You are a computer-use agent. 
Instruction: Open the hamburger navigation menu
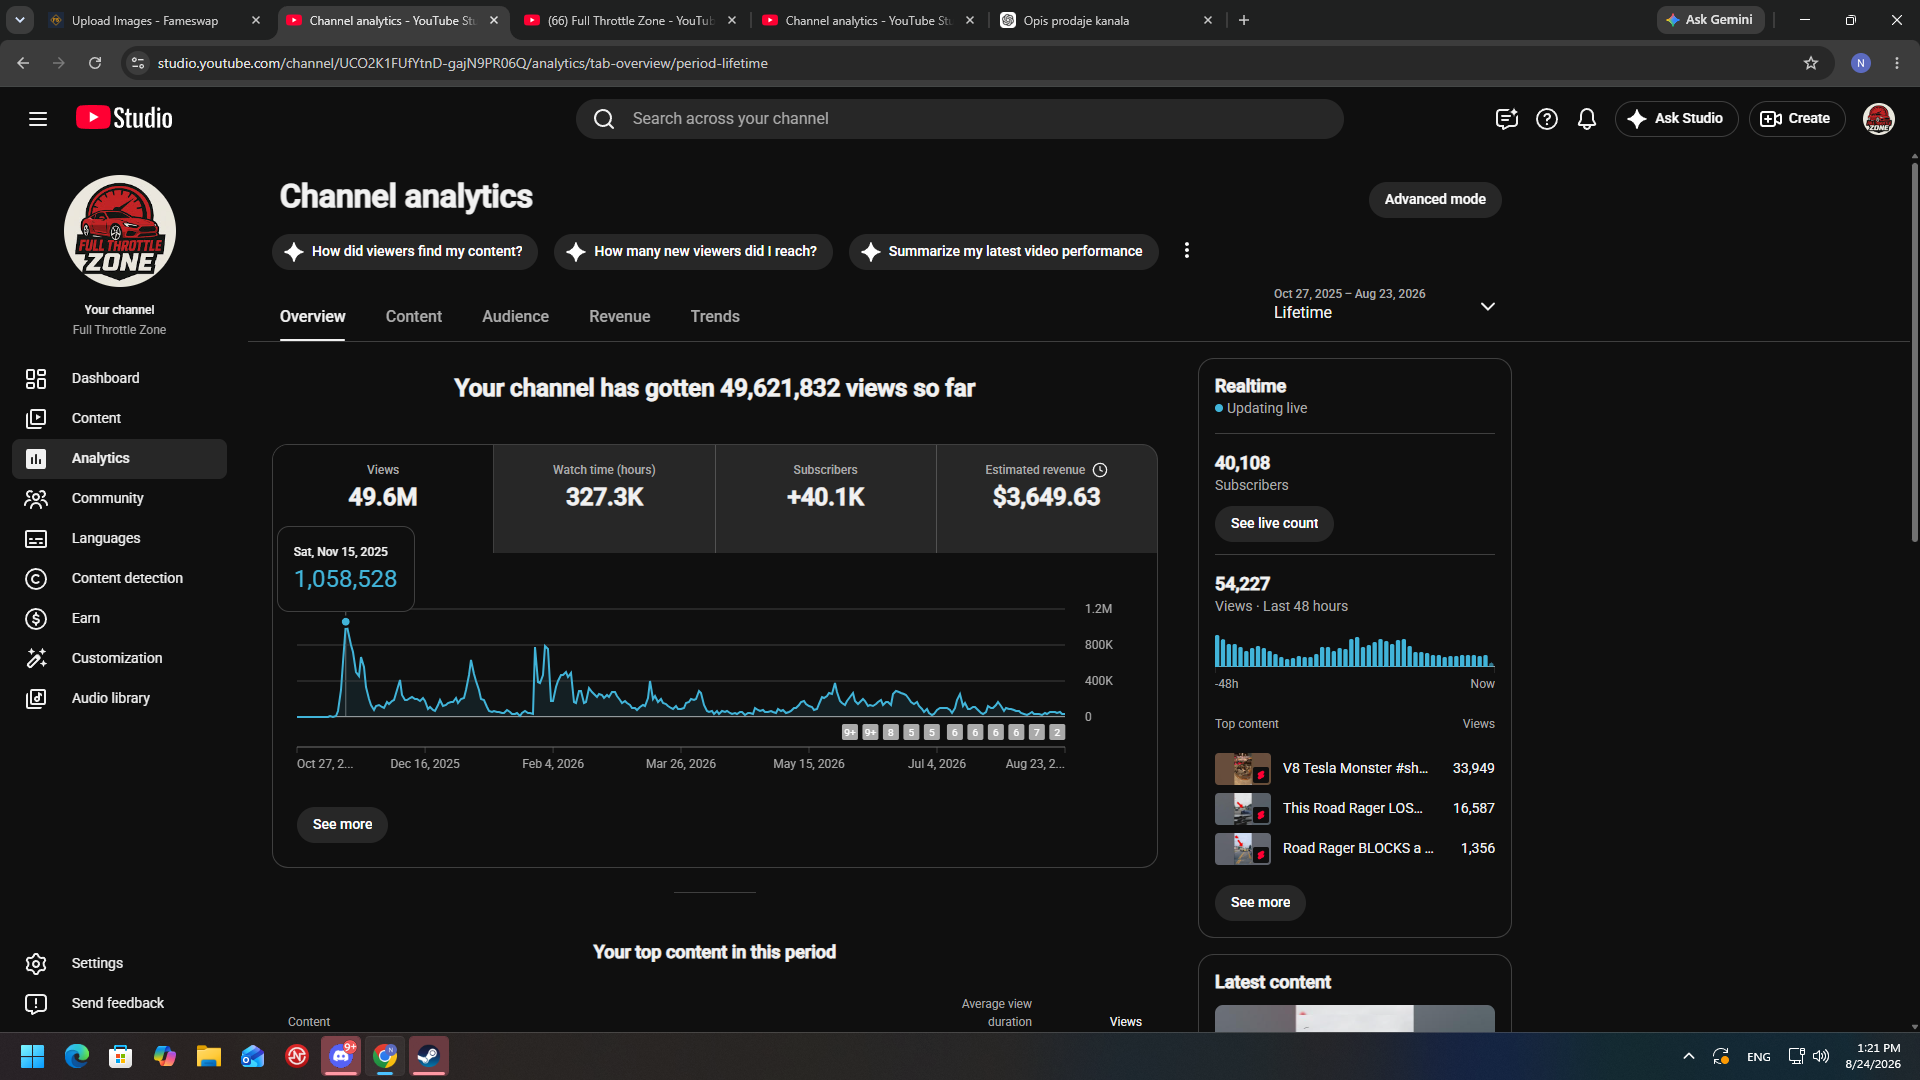click(38, 119)
